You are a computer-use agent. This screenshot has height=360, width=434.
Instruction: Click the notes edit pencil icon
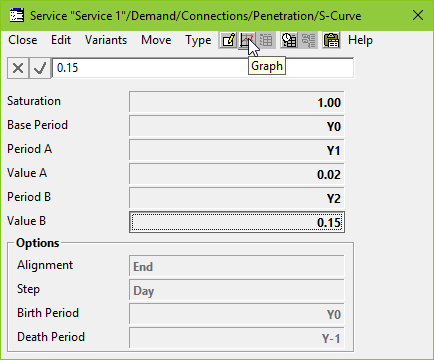228,40
